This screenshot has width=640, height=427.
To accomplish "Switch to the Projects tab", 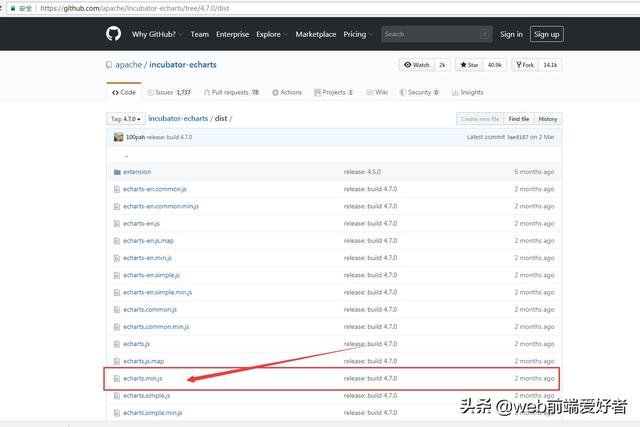I will [333, 92].
